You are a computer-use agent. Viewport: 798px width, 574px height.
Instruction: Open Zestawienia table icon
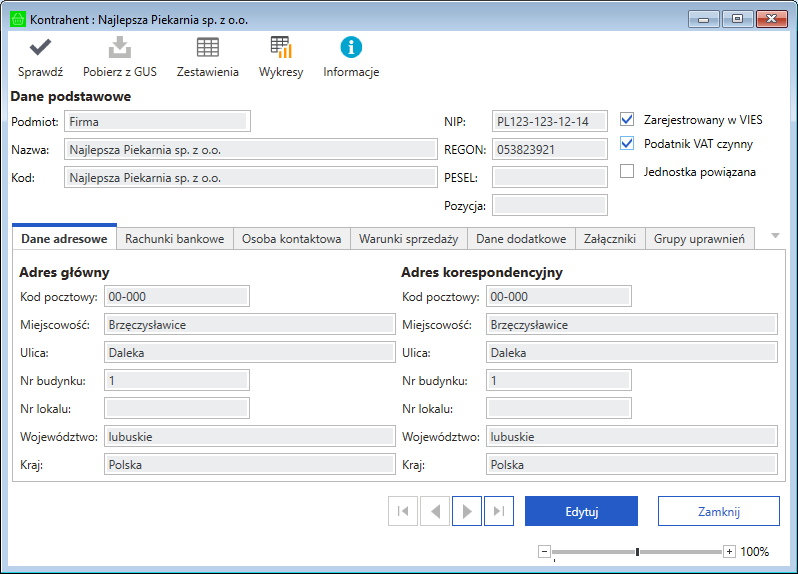point(207,47)
